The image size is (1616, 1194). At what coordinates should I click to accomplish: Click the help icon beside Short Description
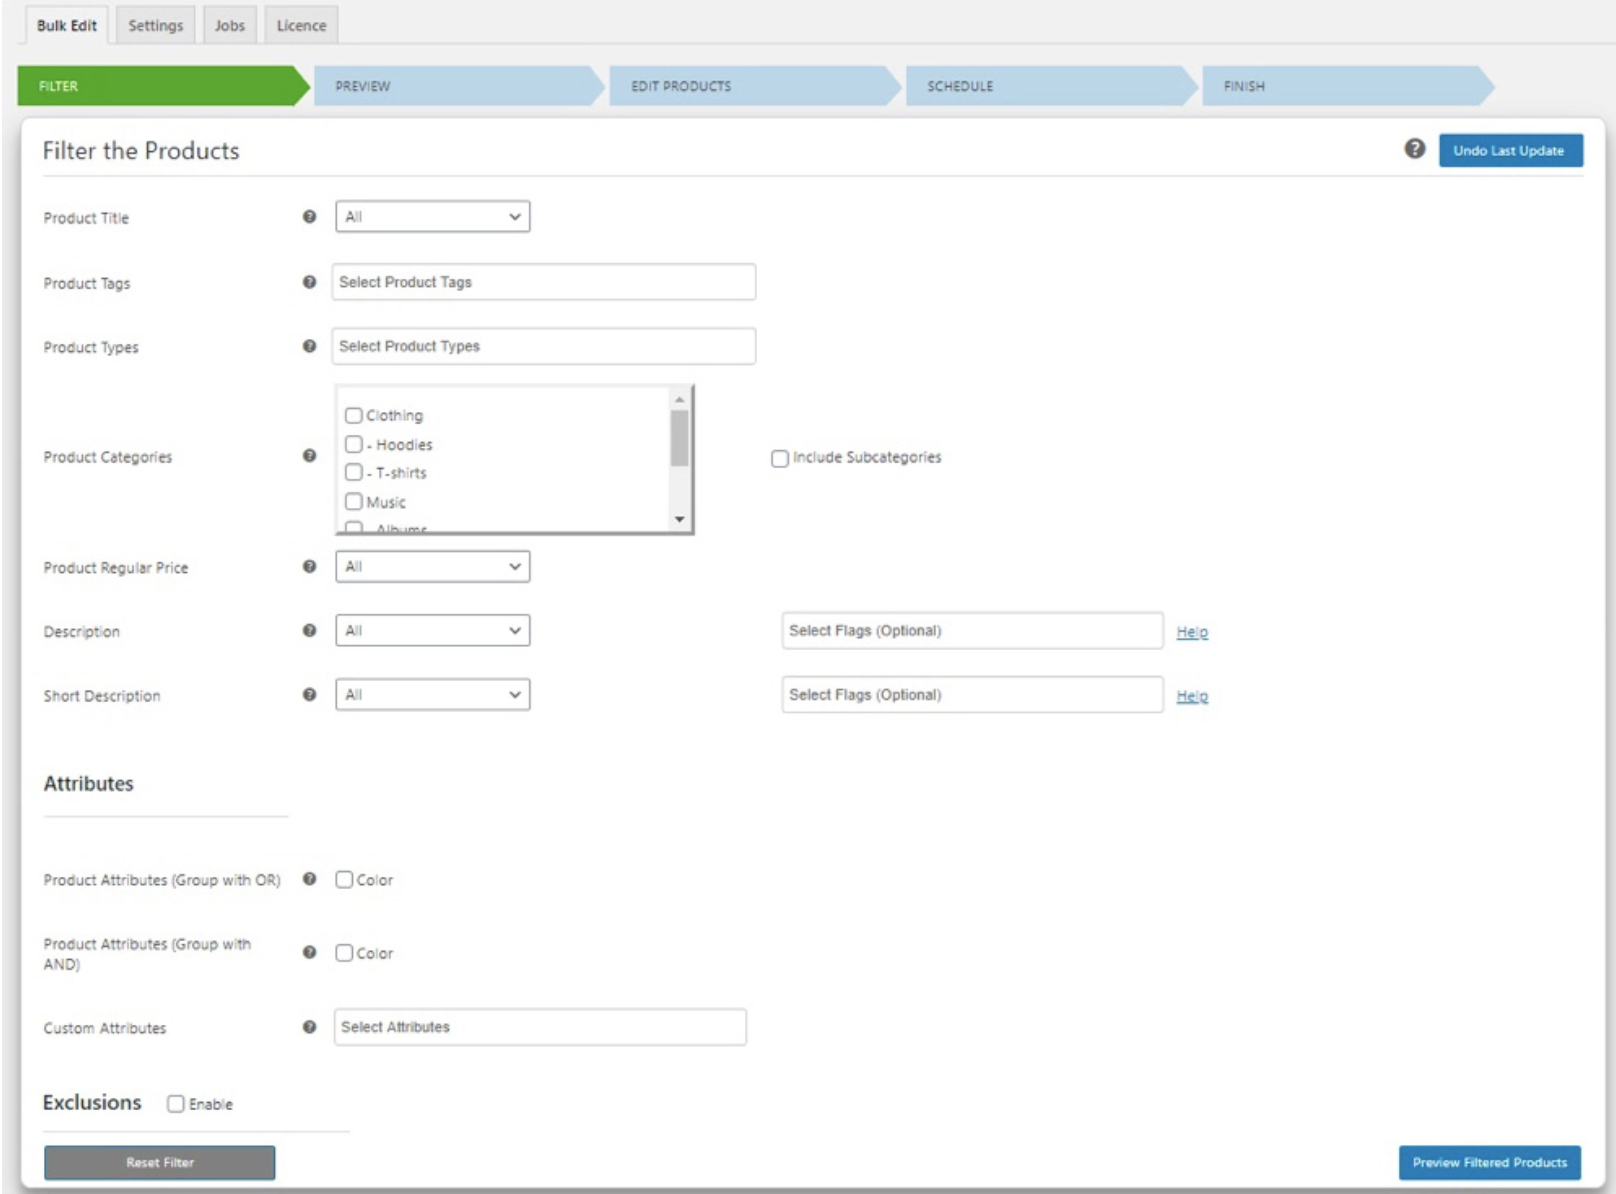[309, 695]
